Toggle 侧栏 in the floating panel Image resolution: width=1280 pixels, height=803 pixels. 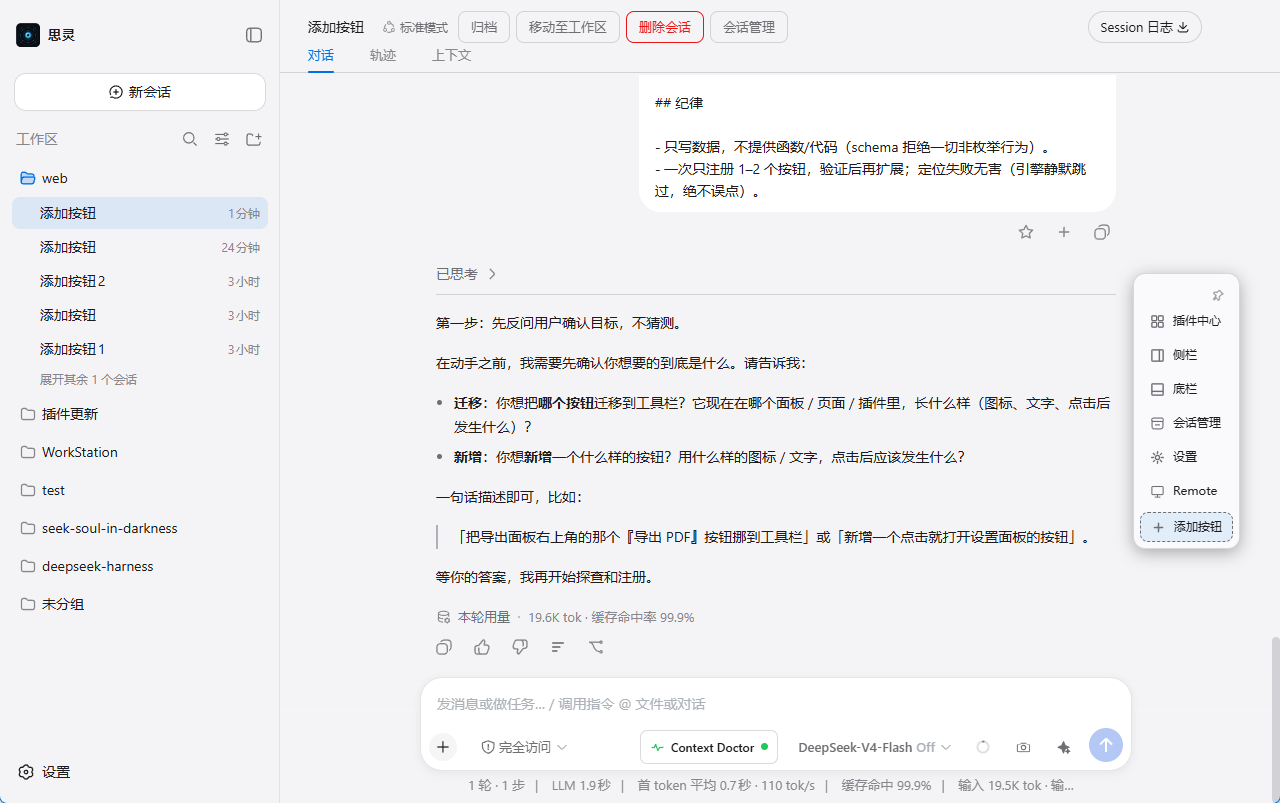(x=1186, y=355)
